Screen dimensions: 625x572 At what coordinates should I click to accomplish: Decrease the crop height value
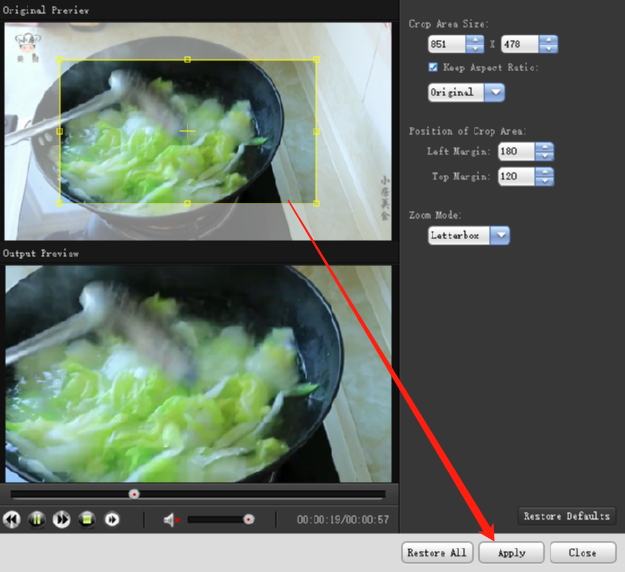pos(548,49)
